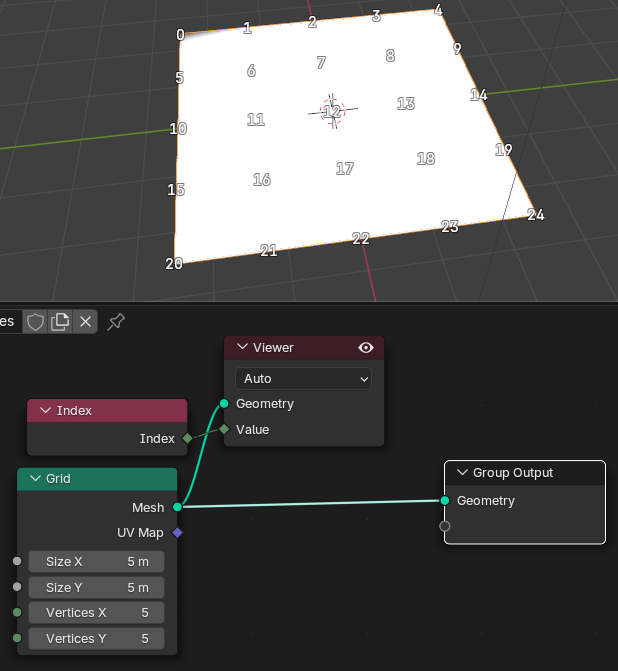
Task: Click Size Y input socket
Action: (x=17, y=587)
